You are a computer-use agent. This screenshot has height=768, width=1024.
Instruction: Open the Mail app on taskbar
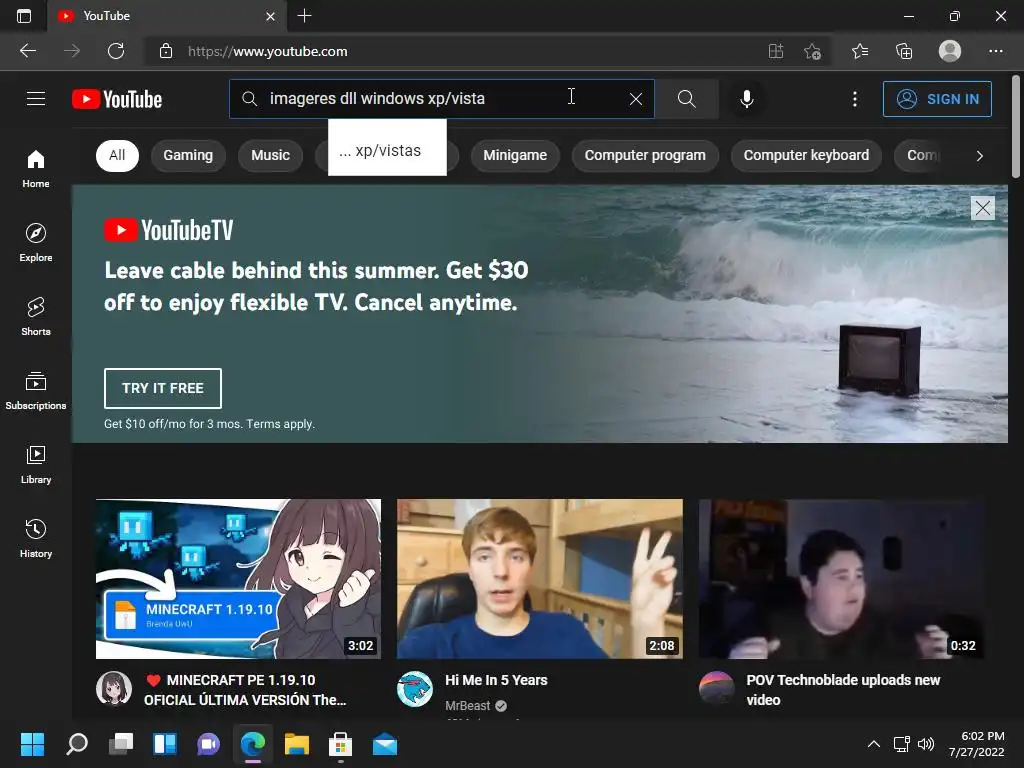385,744
